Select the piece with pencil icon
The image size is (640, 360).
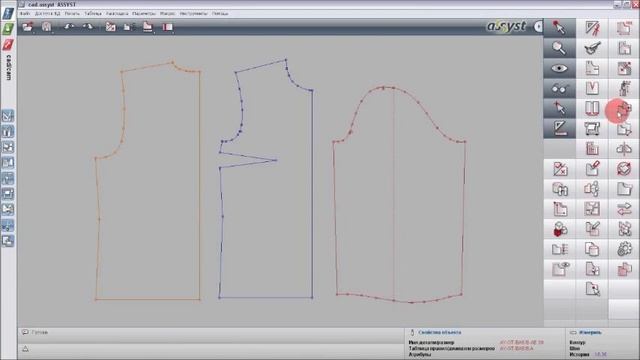(592, 229)
